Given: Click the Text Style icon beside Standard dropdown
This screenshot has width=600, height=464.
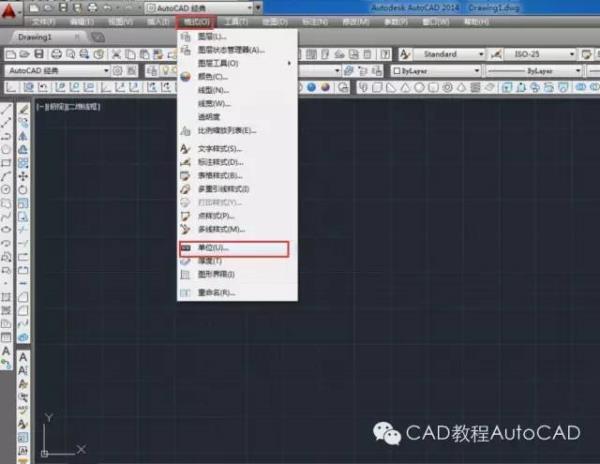Looking at the screenshot, I should pos(405,54).
